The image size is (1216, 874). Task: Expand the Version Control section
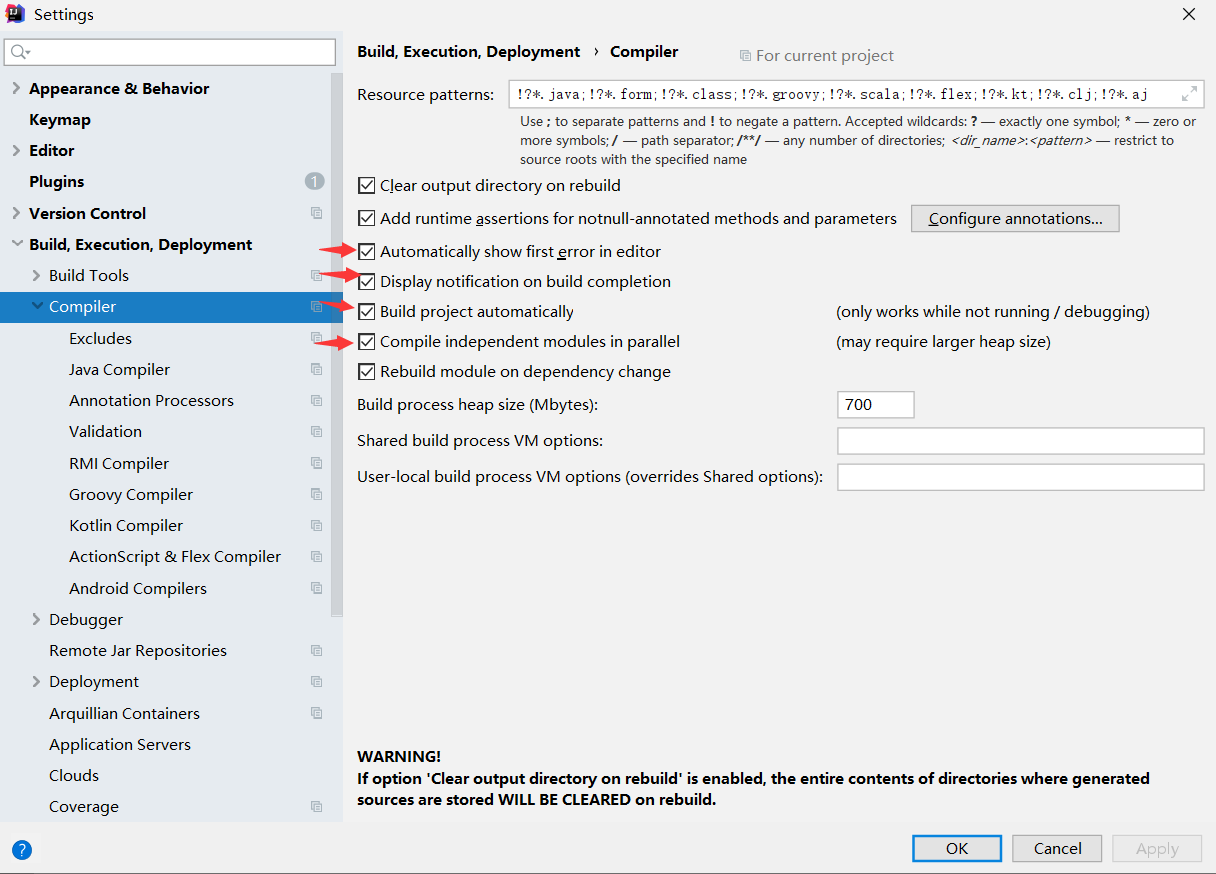pyautogui.click(x=16, y=213)
